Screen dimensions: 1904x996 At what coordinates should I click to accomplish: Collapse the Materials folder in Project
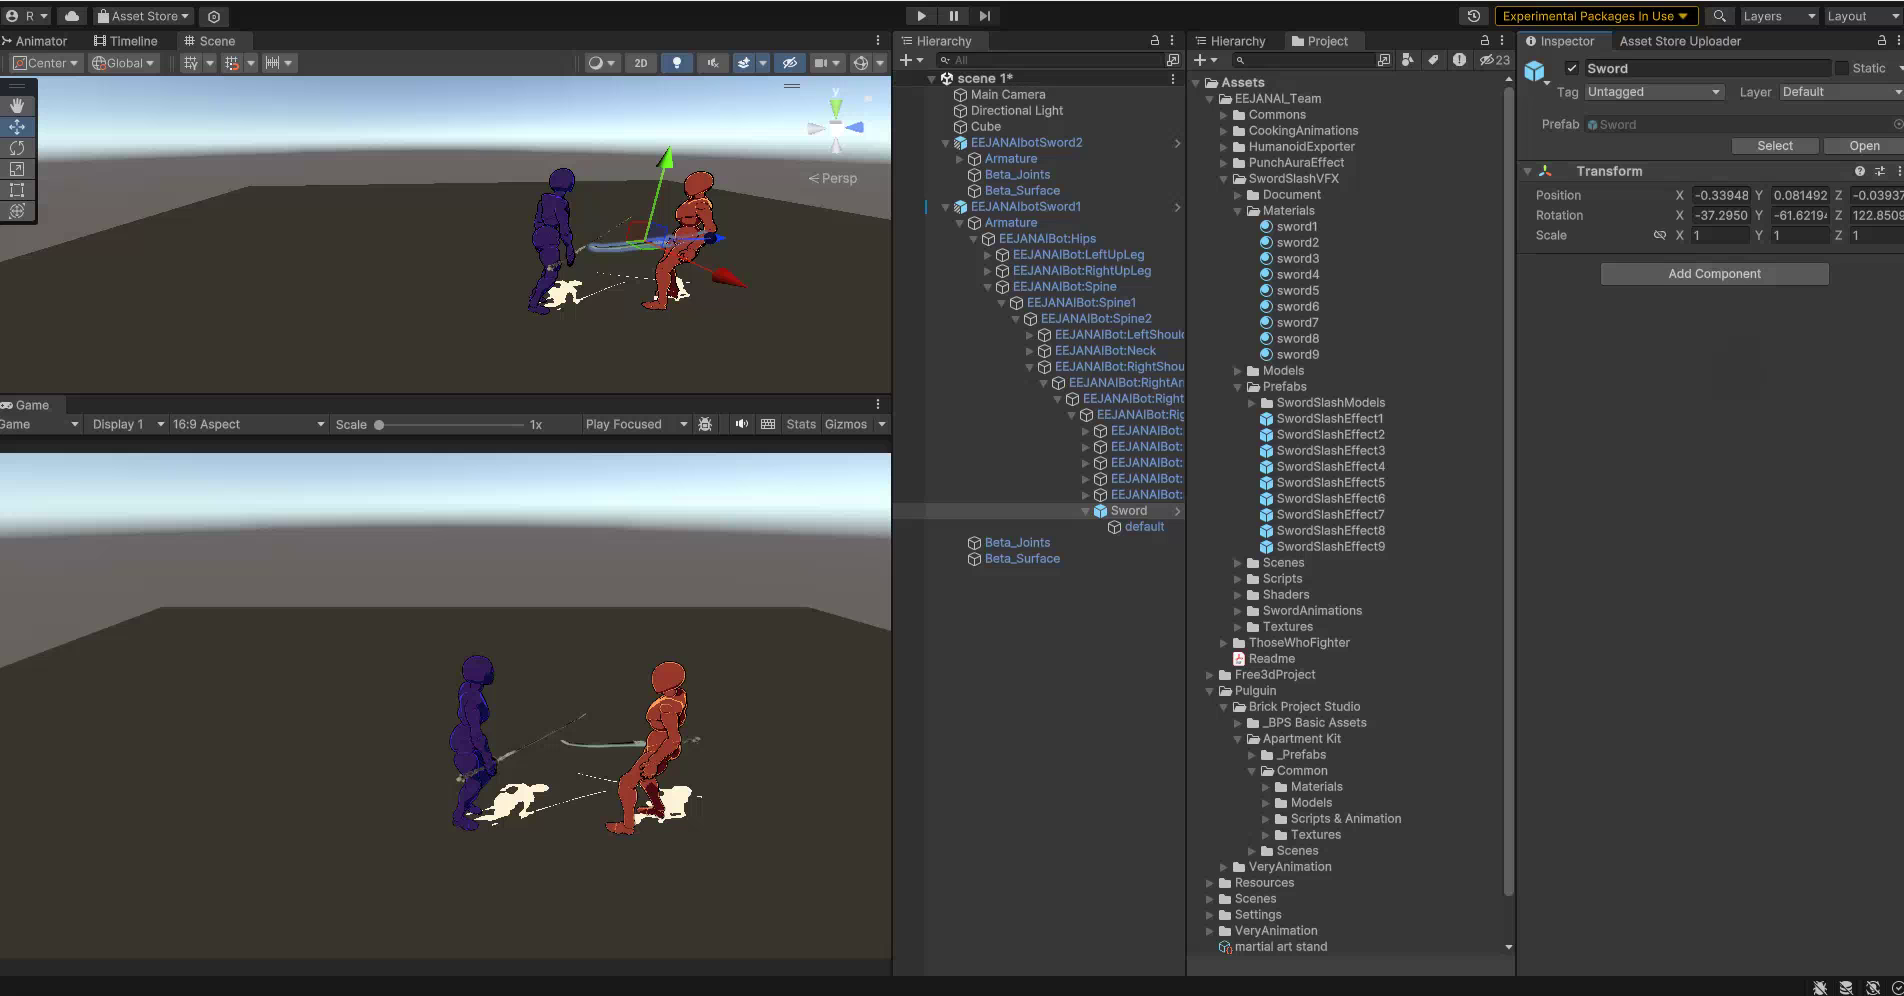coord(1238,211)
